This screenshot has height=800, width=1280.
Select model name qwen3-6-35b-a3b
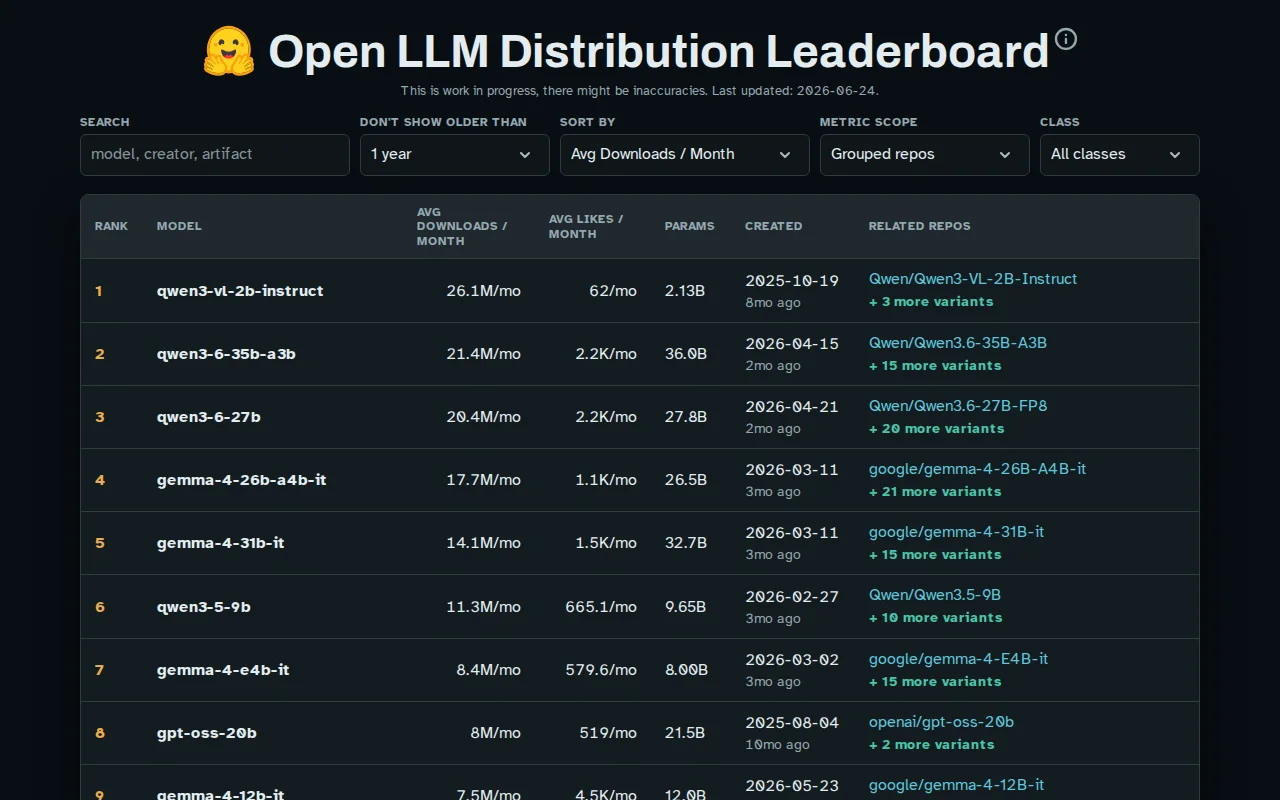pos(226,354)
